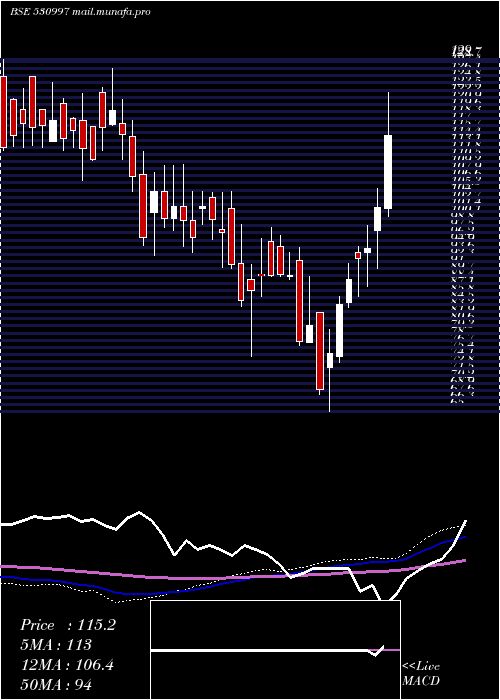The width and height of the screenshot is (500, 700).
Task: Click the 'Price : 115.2' value
Action: click(68, 625)
